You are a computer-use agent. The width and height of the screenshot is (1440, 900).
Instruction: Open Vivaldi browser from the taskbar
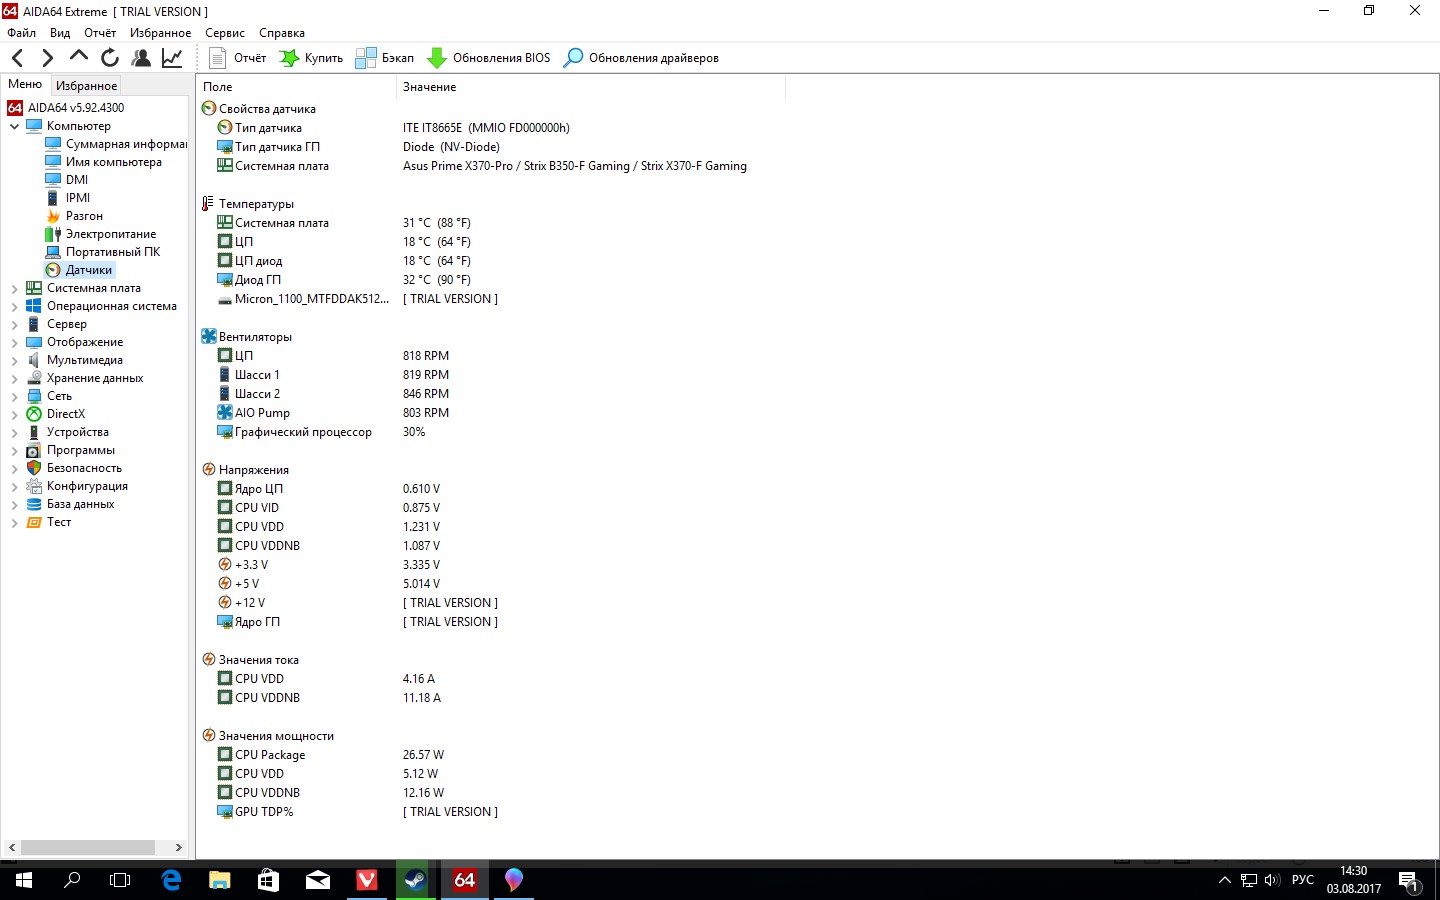366,880
